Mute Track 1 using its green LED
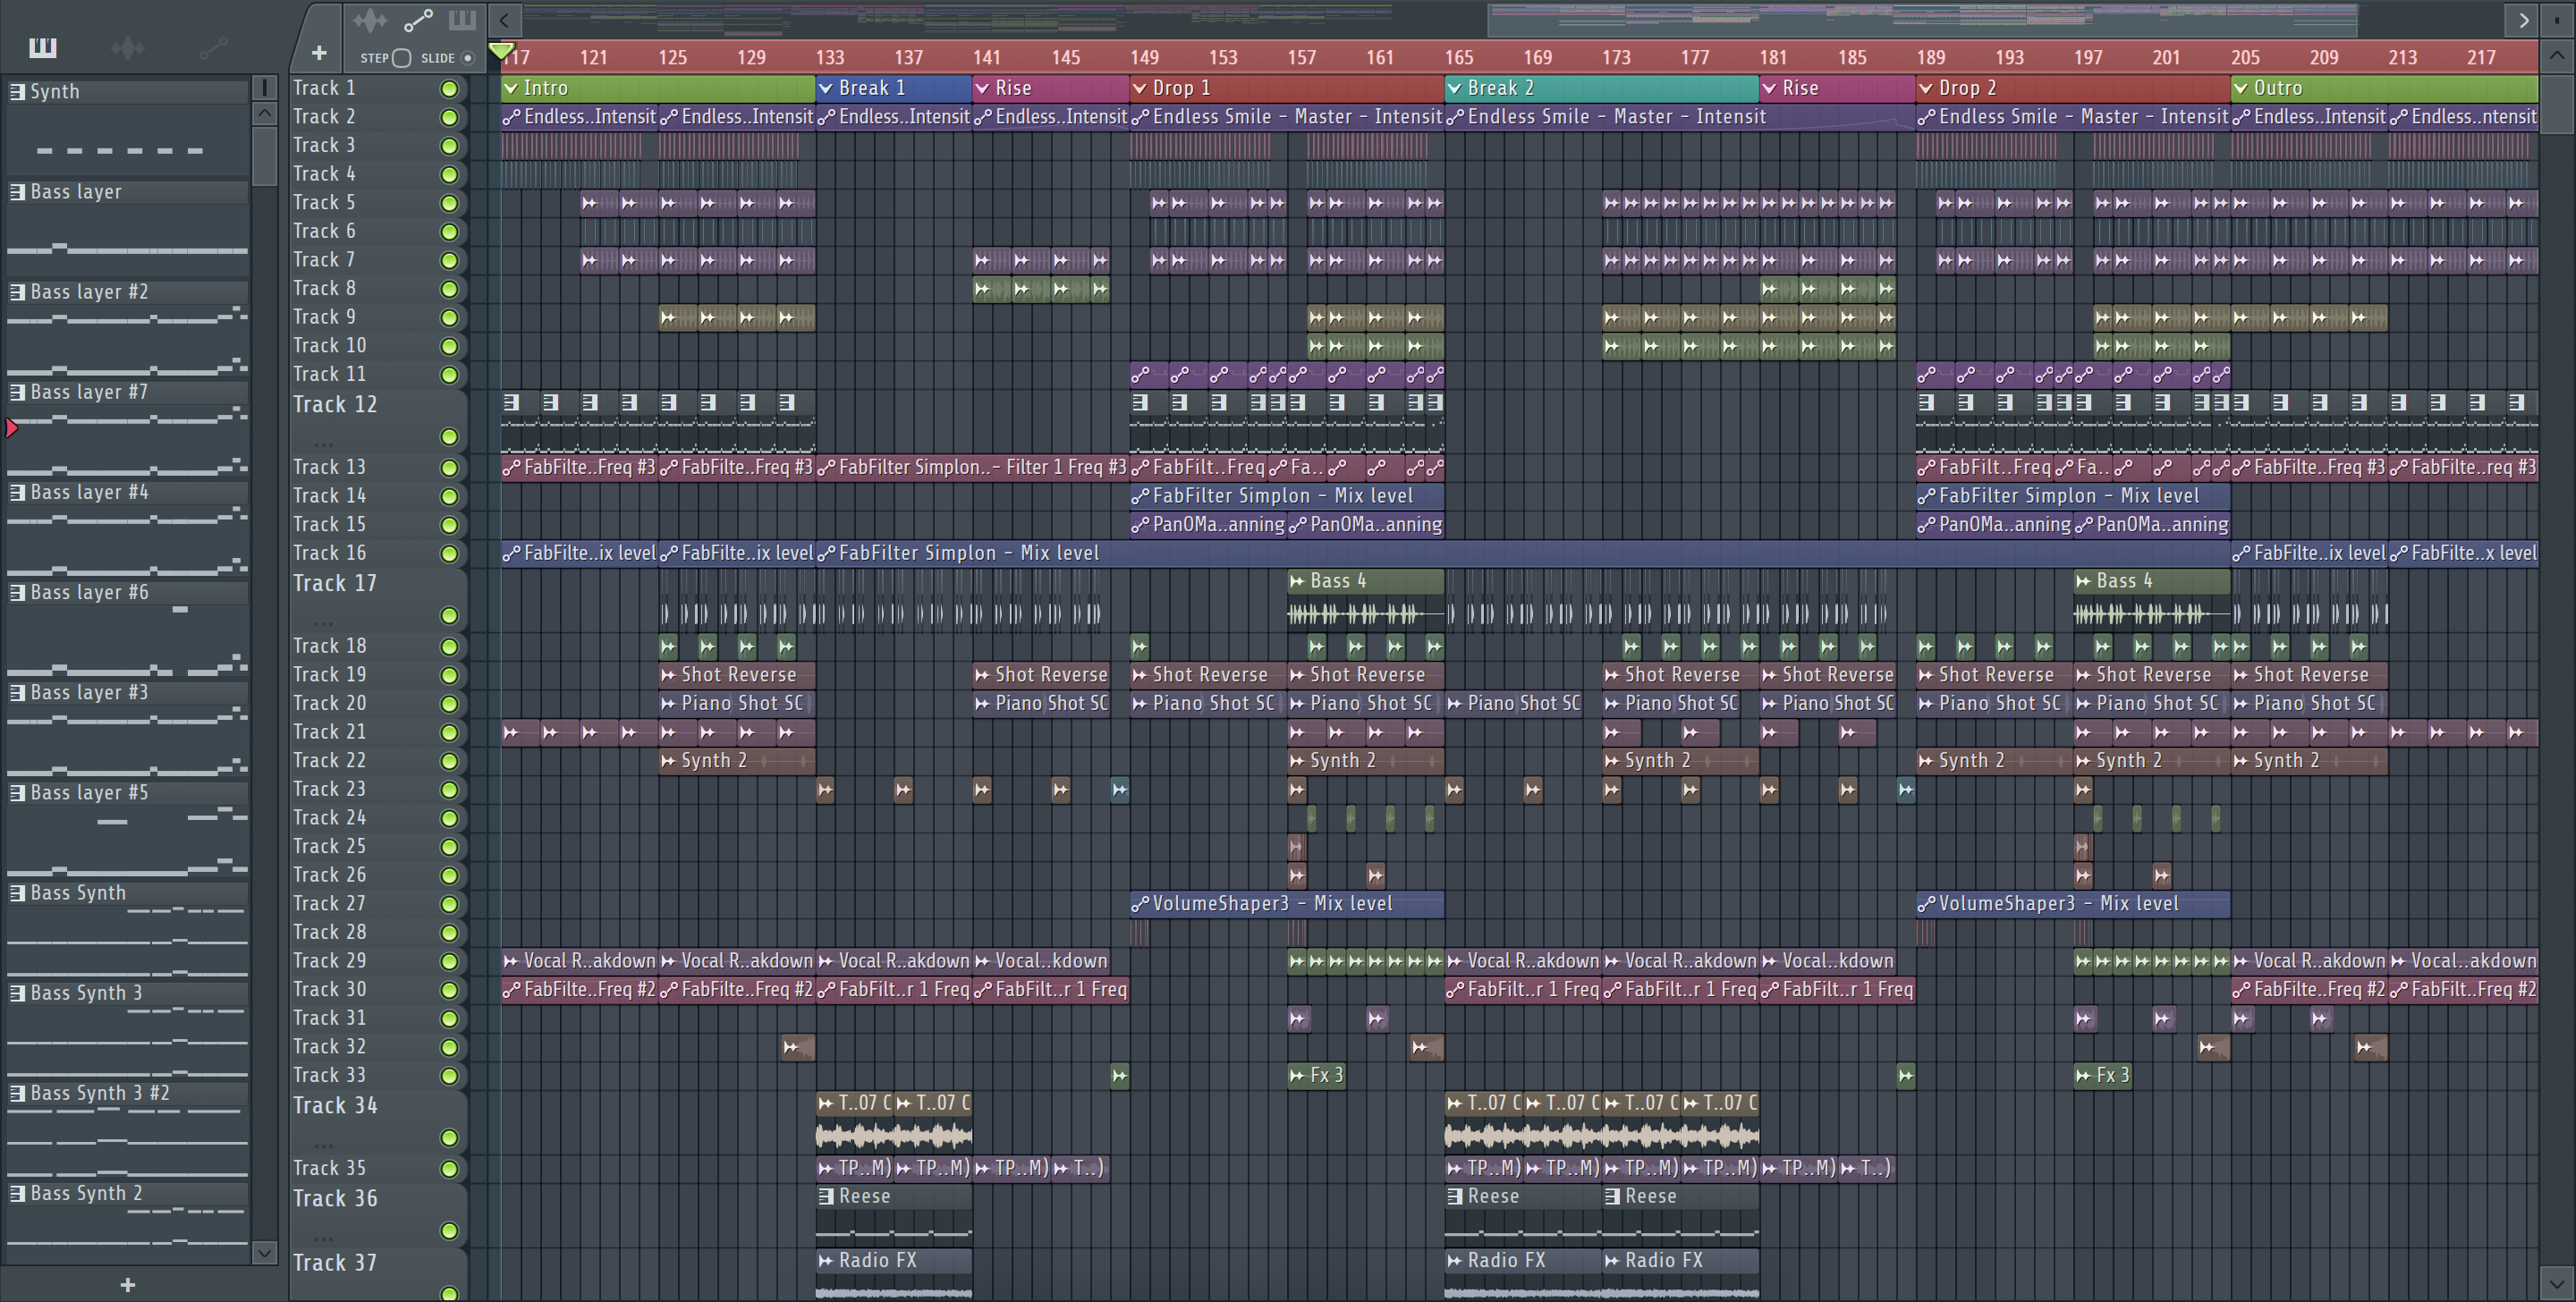 449,89
